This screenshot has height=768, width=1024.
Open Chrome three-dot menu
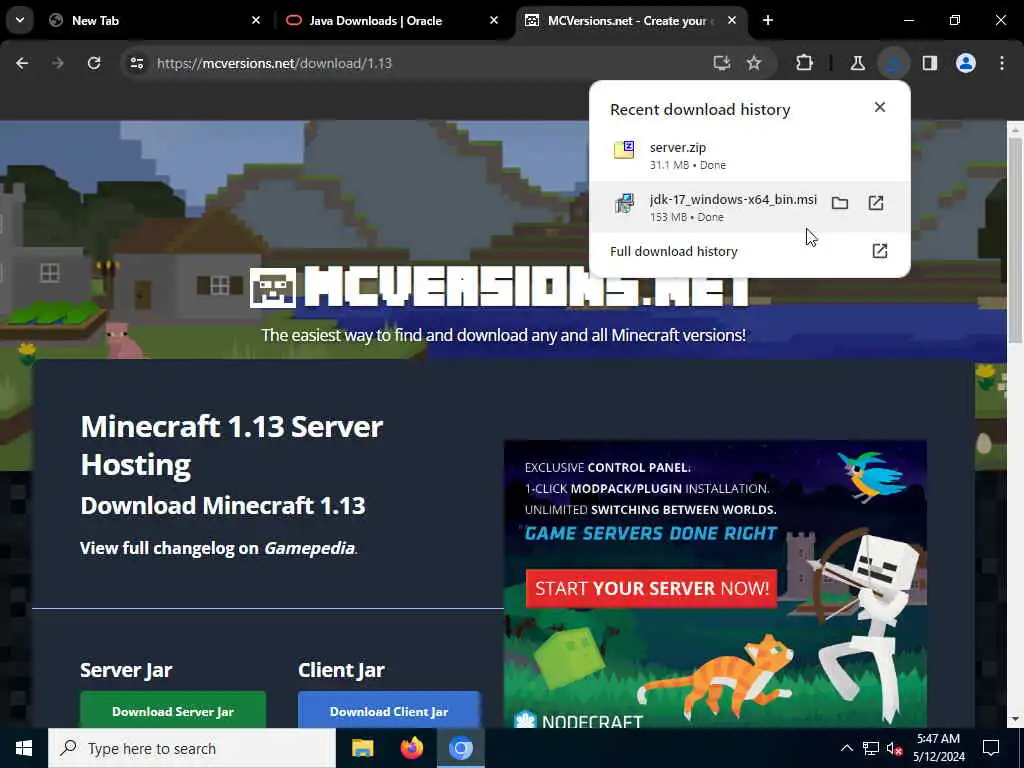click(x=1002, y=63)
